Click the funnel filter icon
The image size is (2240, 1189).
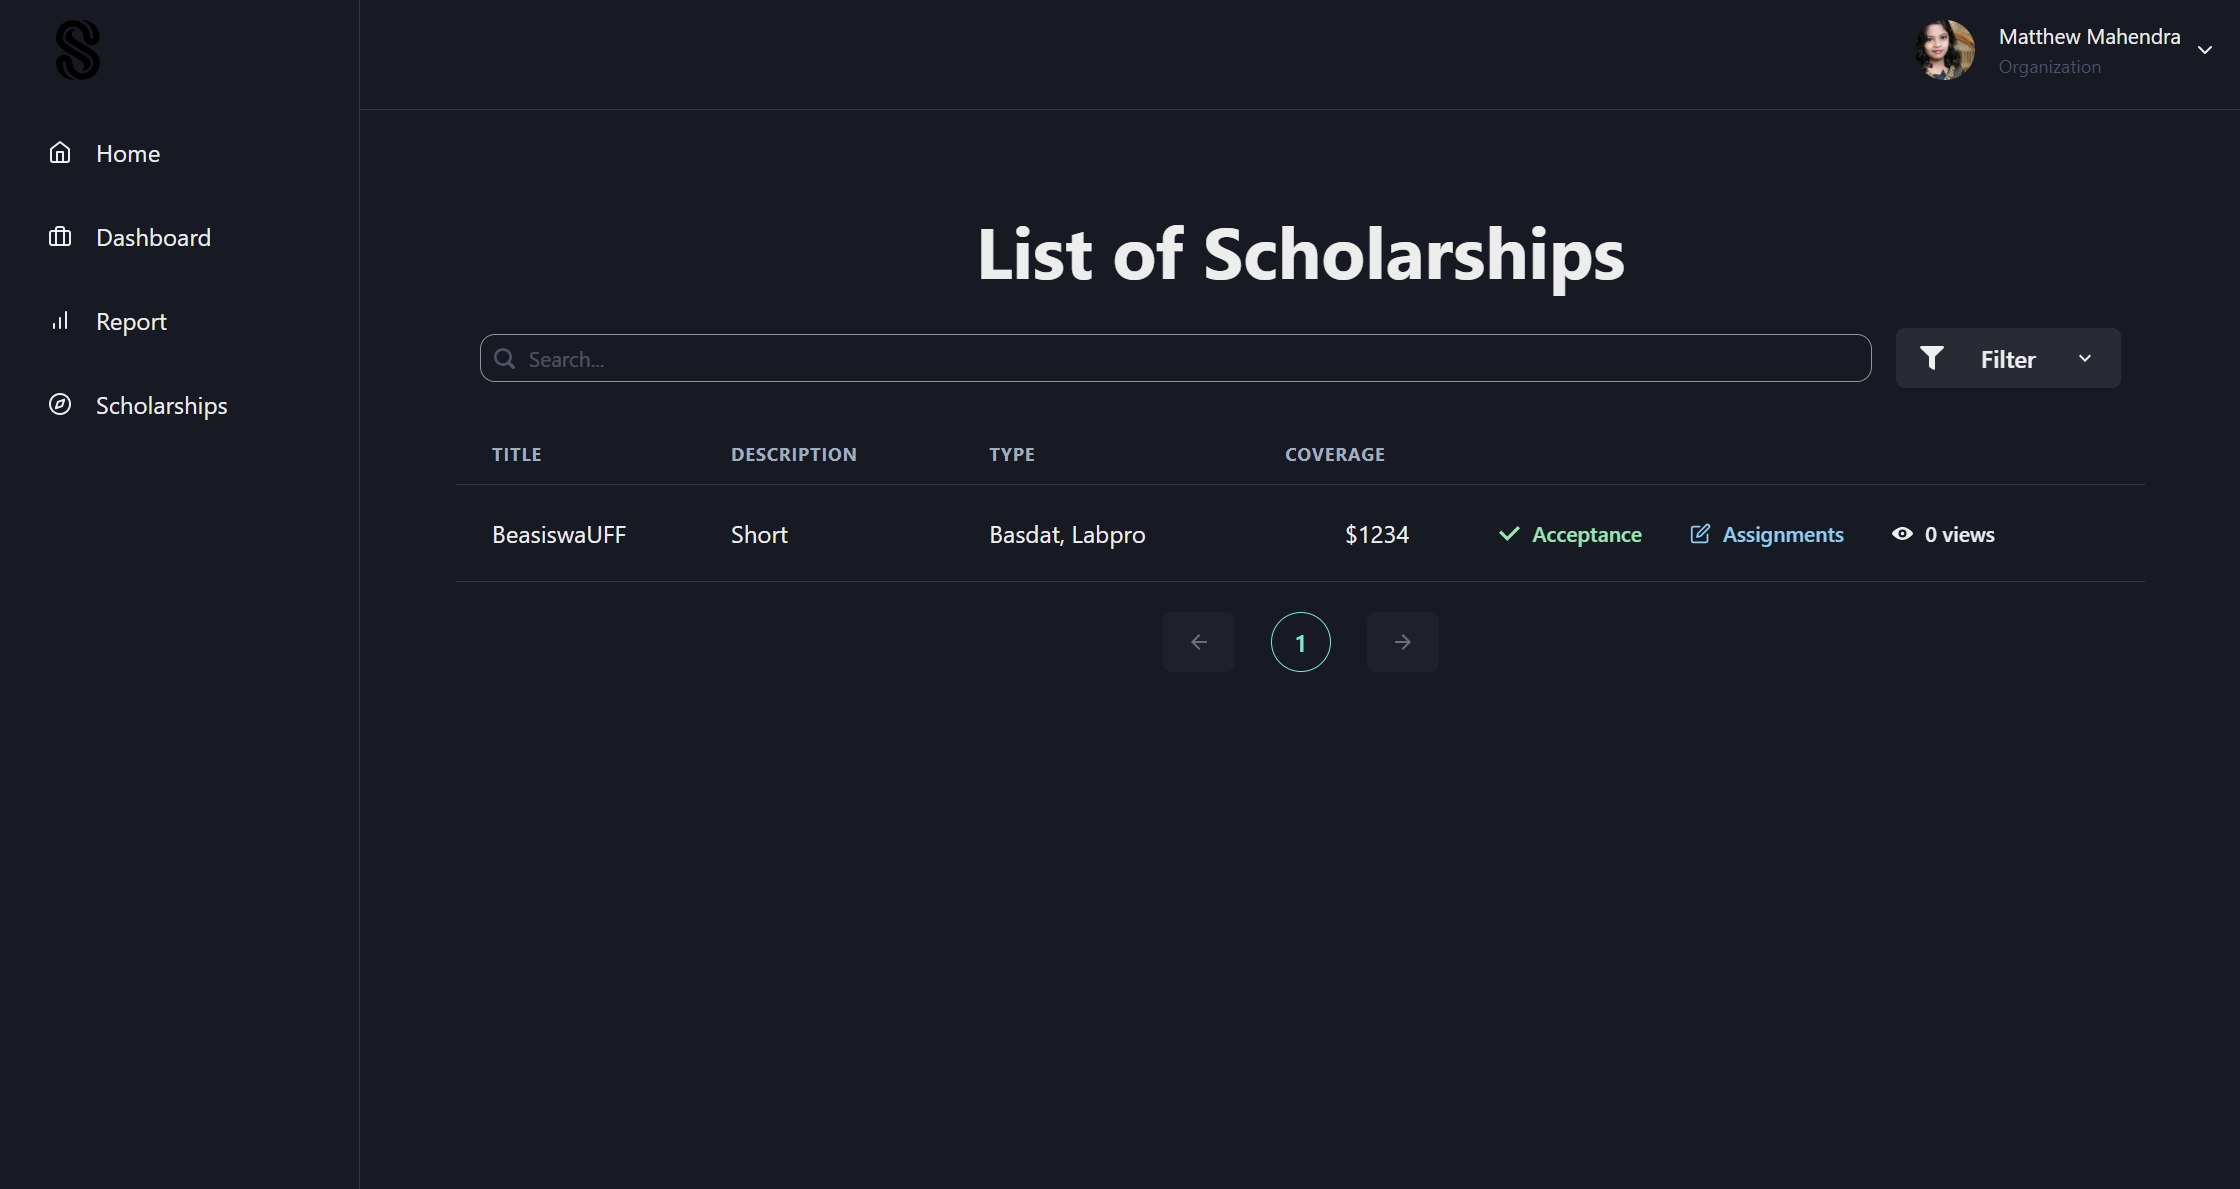pyautogui.click(x=1932, y=358)
